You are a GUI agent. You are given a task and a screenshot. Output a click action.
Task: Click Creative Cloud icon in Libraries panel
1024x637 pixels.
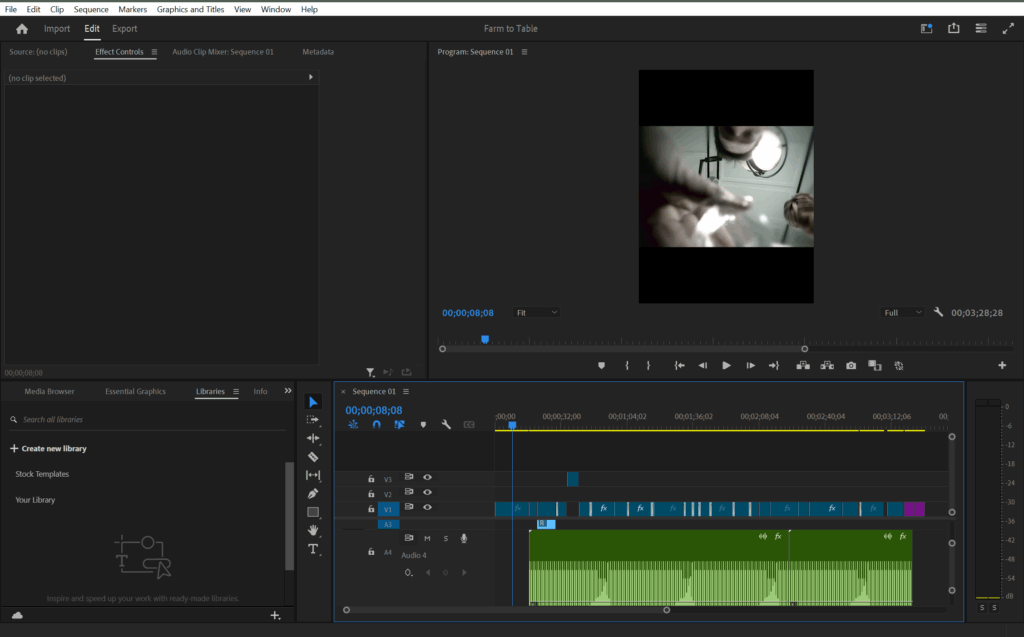click(x=18, y=615)
